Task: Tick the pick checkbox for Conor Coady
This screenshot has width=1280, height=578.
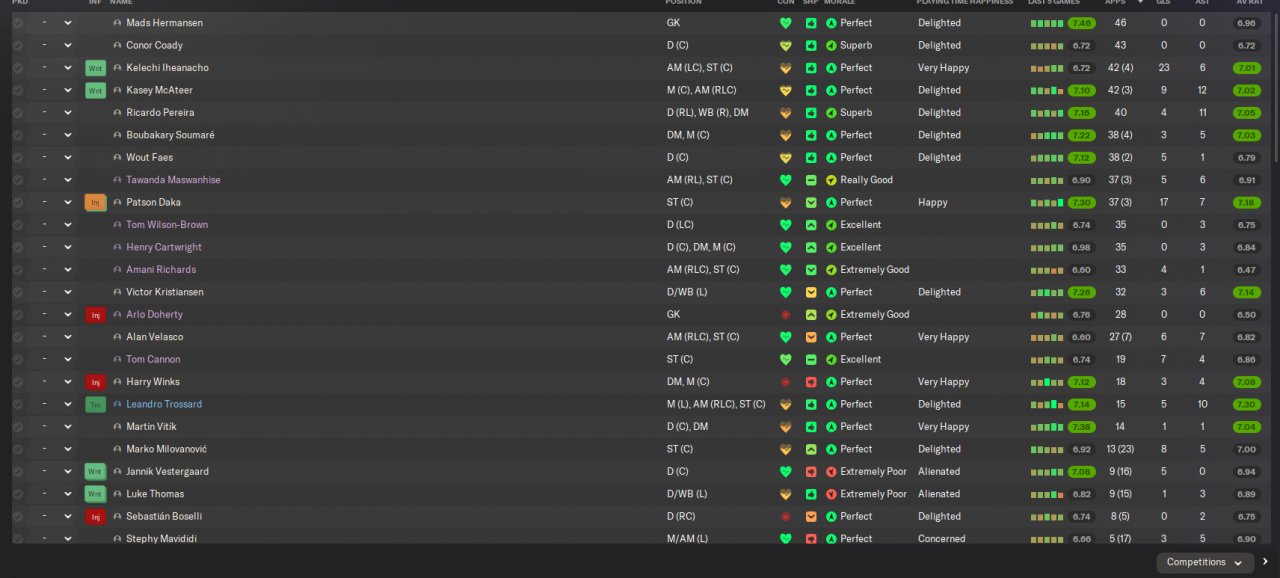Action: (18, 45)
